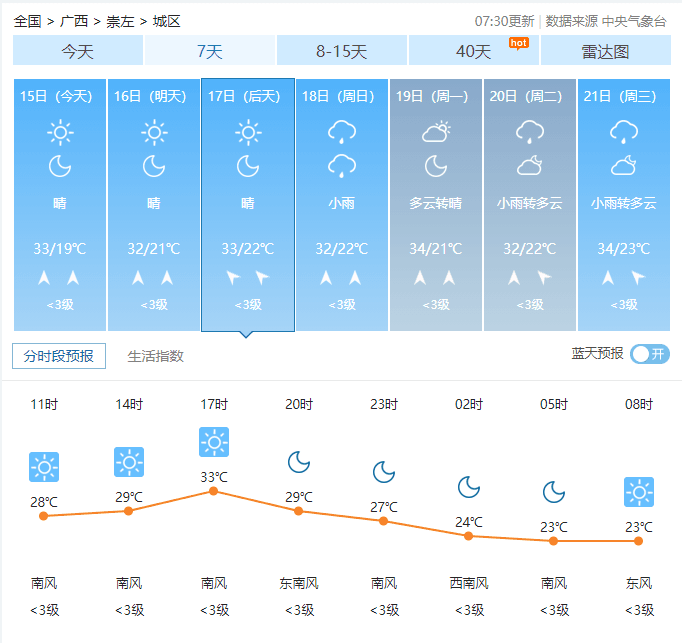Click the 33/19℃ temperature text

(60, 248)
